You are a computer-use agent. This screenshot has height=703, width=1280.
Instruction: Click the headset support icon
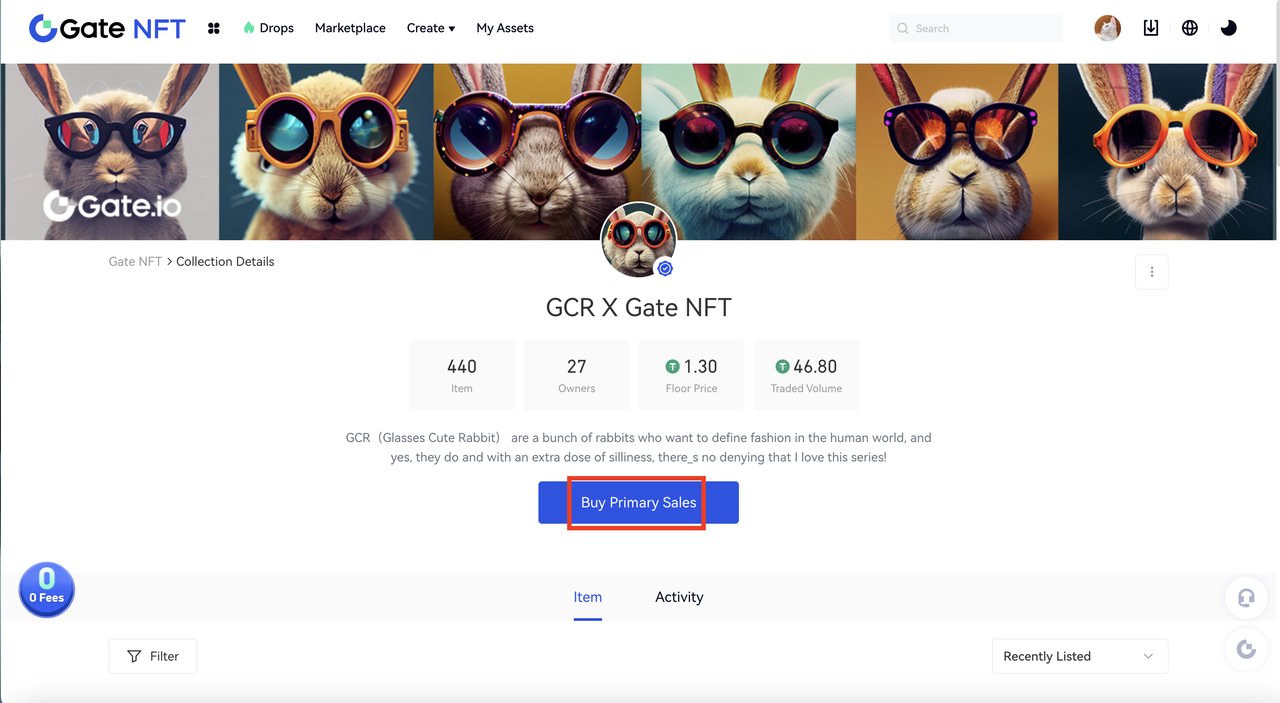(1246, 598)
